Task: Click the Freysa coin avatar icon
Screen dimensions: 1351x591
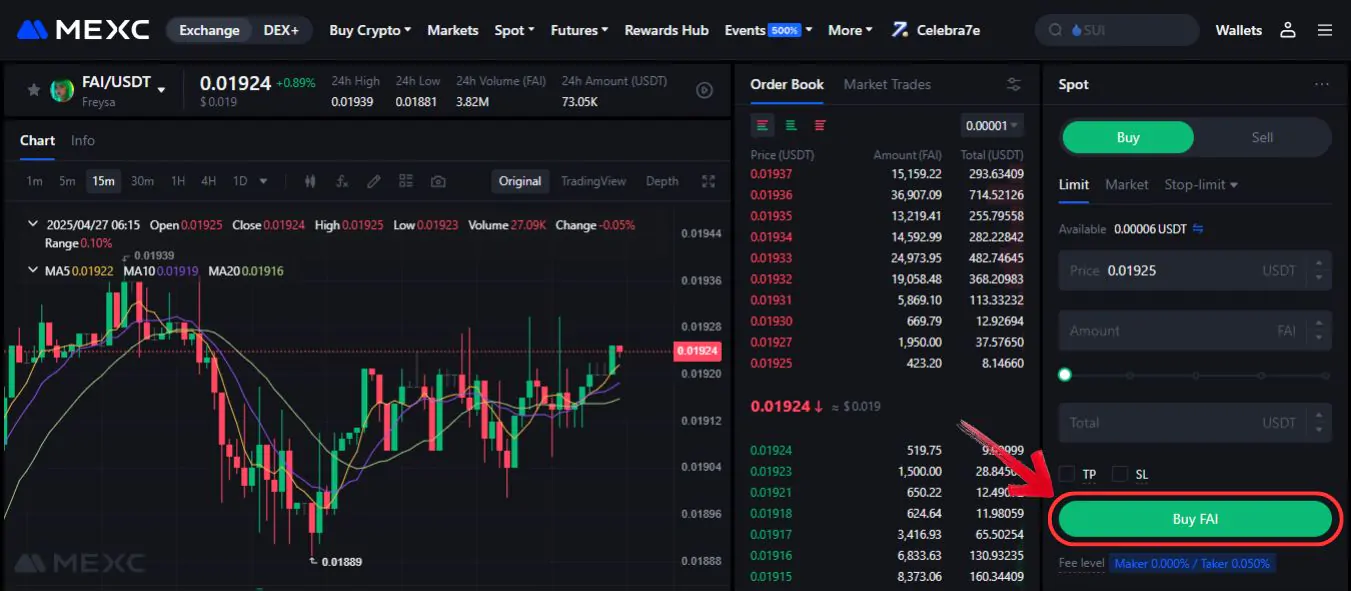Action: click(x=62, y=90)
